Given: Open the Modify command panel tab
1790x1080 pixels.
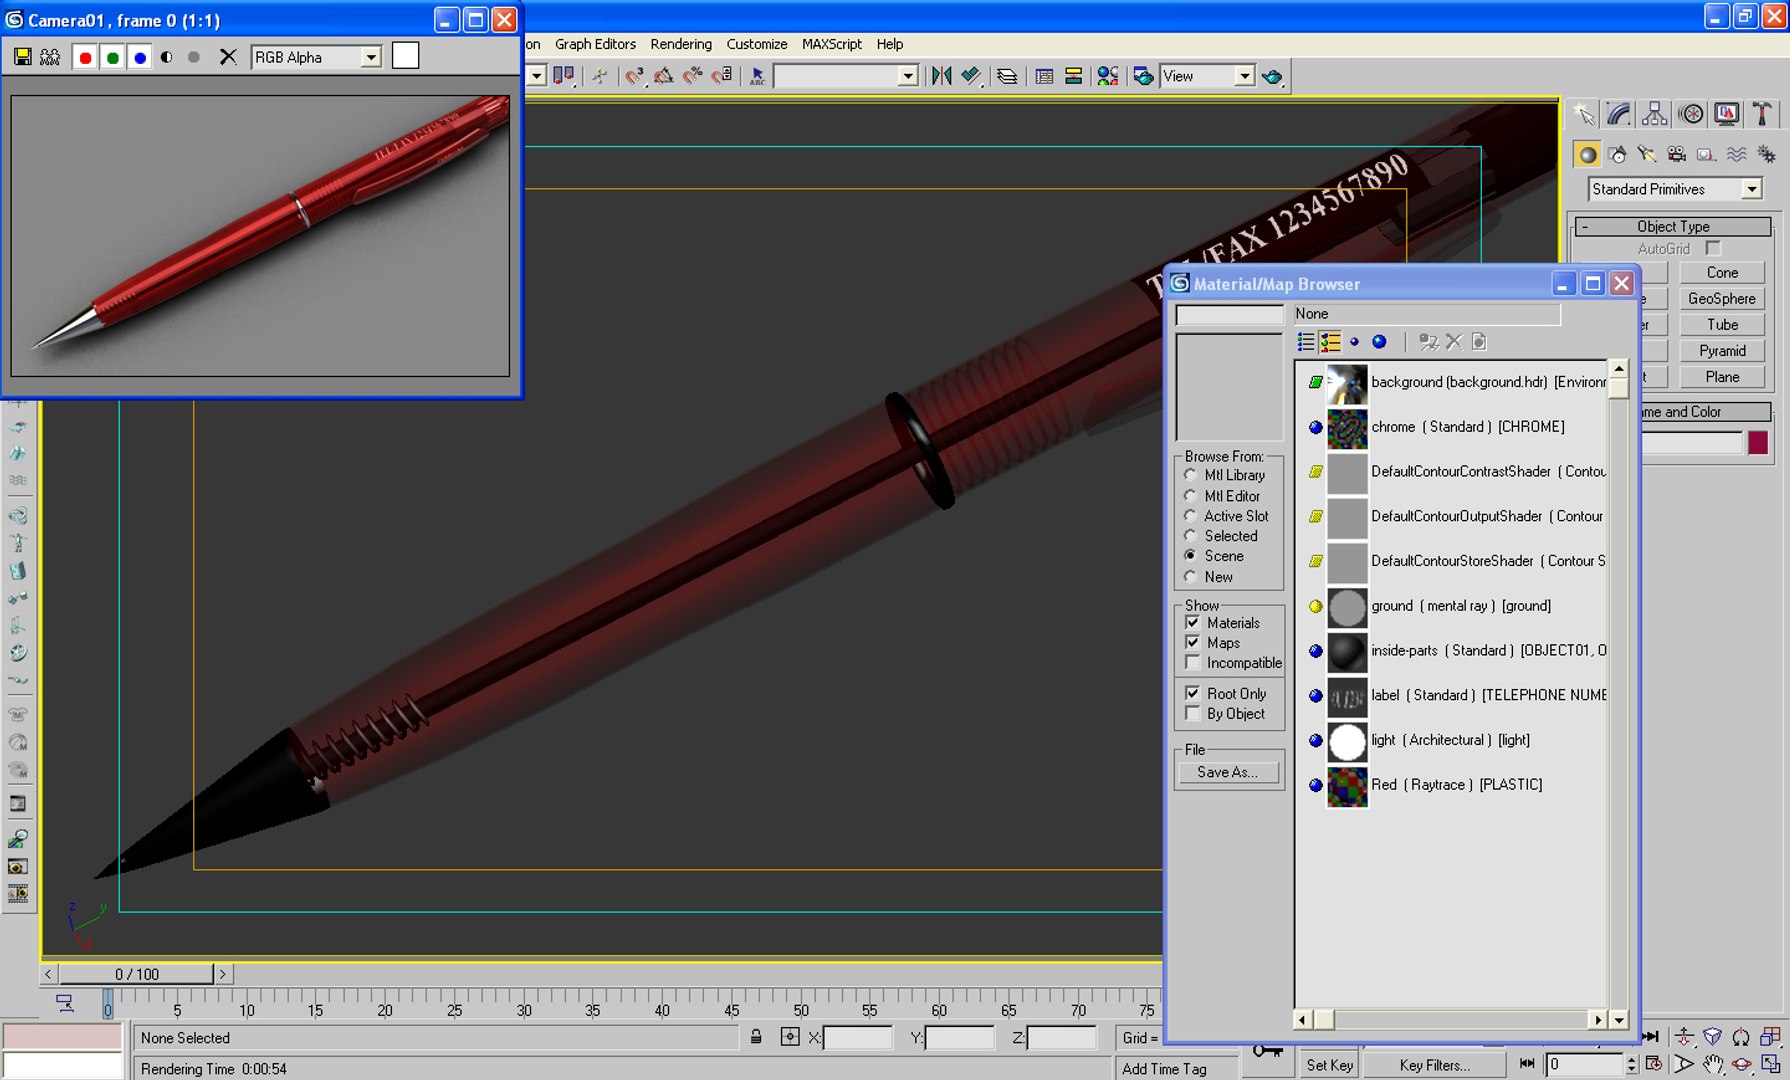Looking at the screenshot, I should tap(1618, 114).
